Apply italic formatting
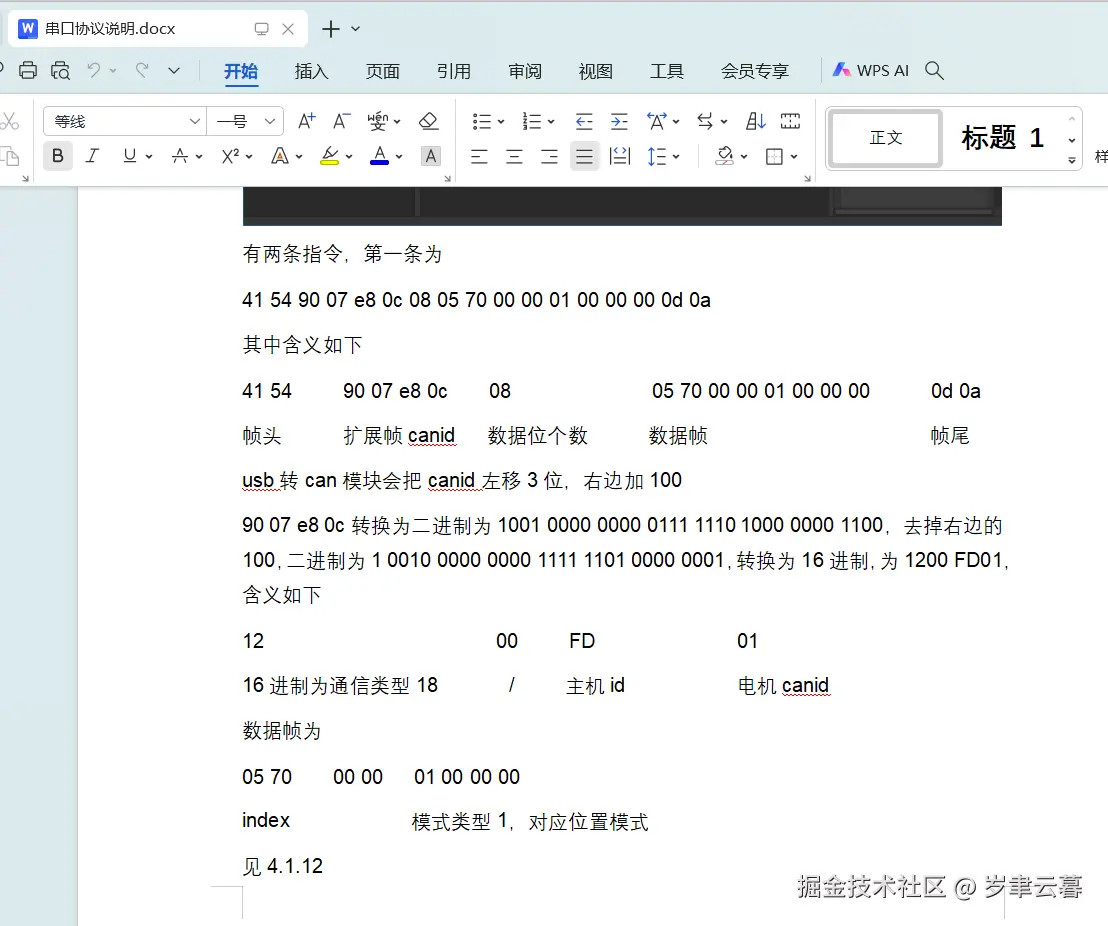Screen dimensions: 1108x926 tap(91, 156)
